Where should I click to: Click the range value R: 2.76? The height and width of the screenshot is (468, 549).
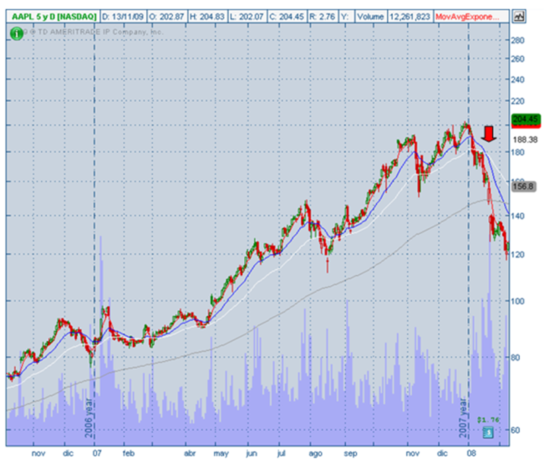322,16
